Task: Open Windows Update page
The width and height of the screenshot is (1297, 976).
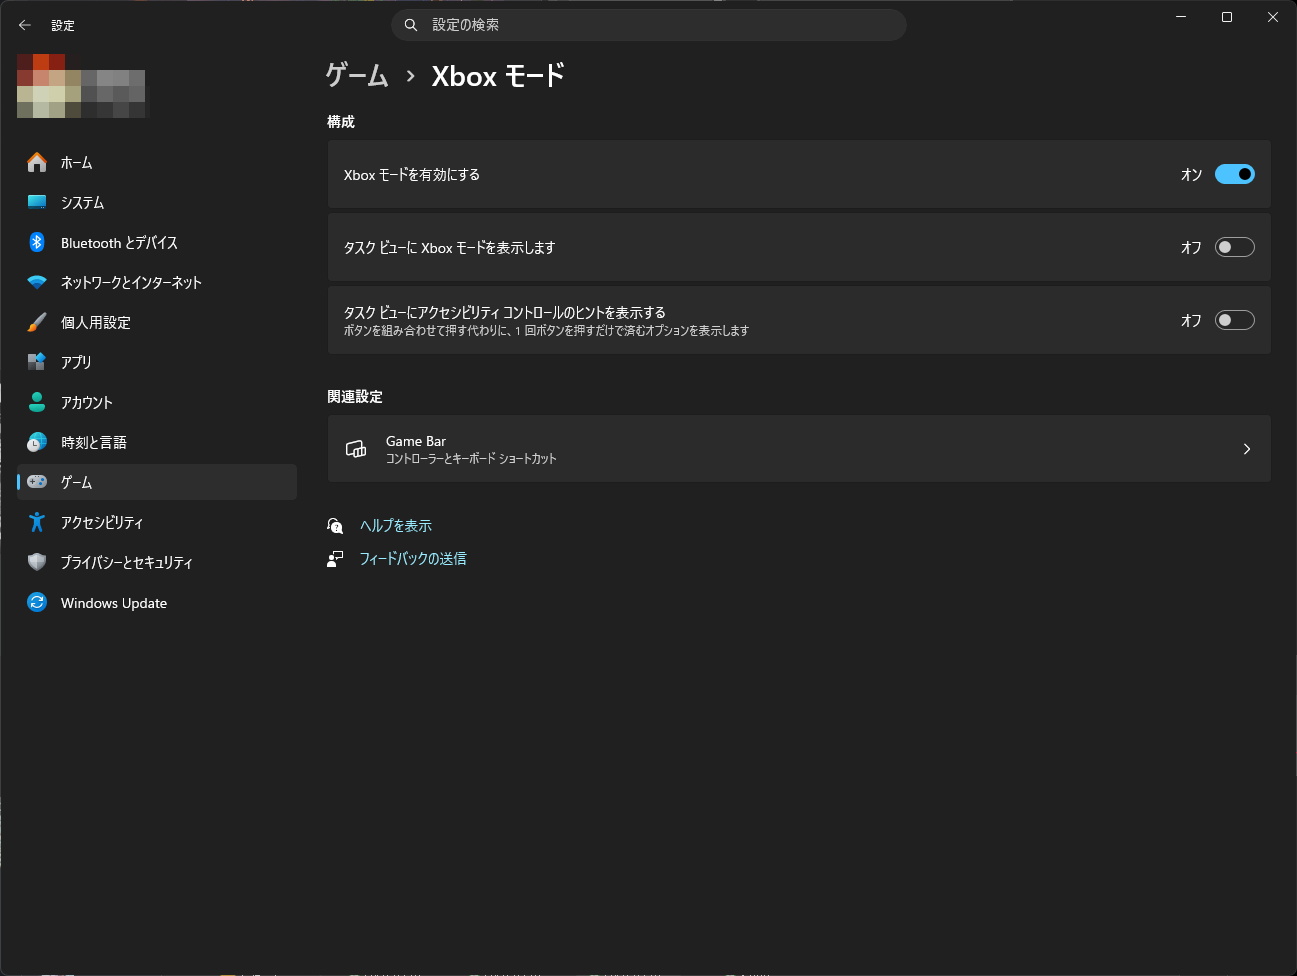Action: 157,602
